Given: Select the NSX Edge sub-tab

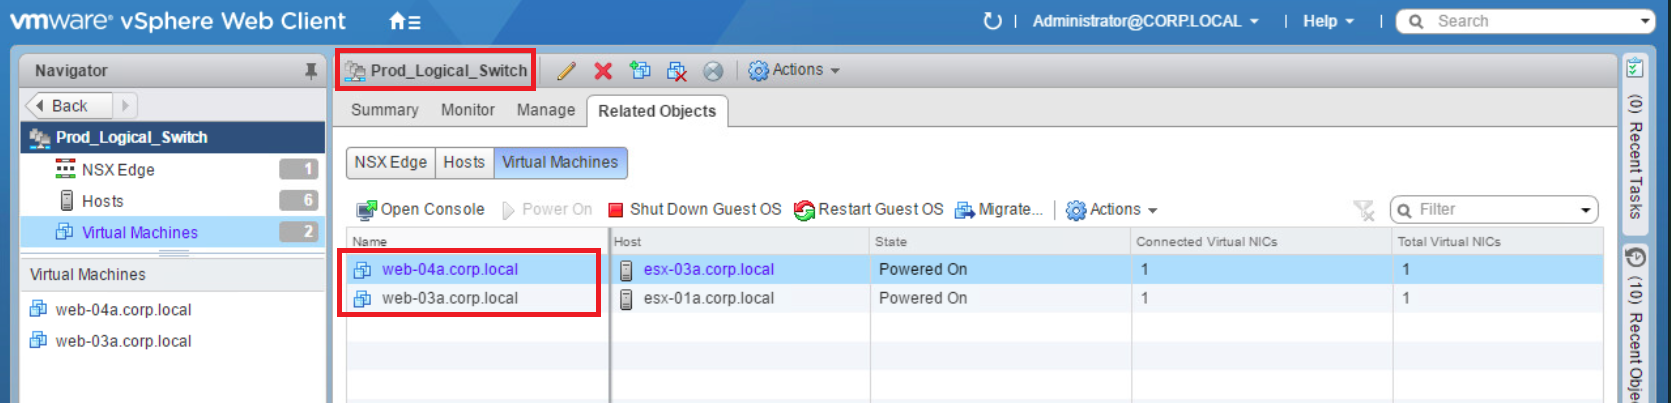Looking at the screenshot, I should 391,162.
